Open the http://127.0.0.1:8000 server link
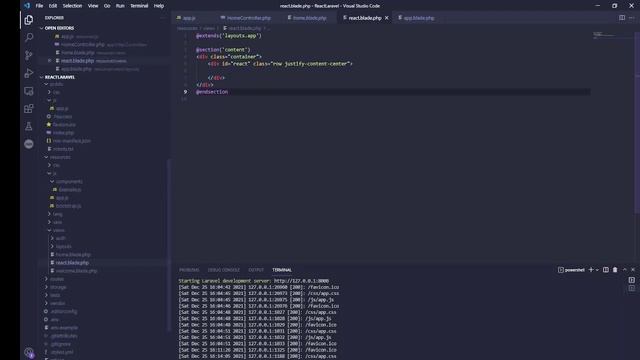 pos(301,281)
